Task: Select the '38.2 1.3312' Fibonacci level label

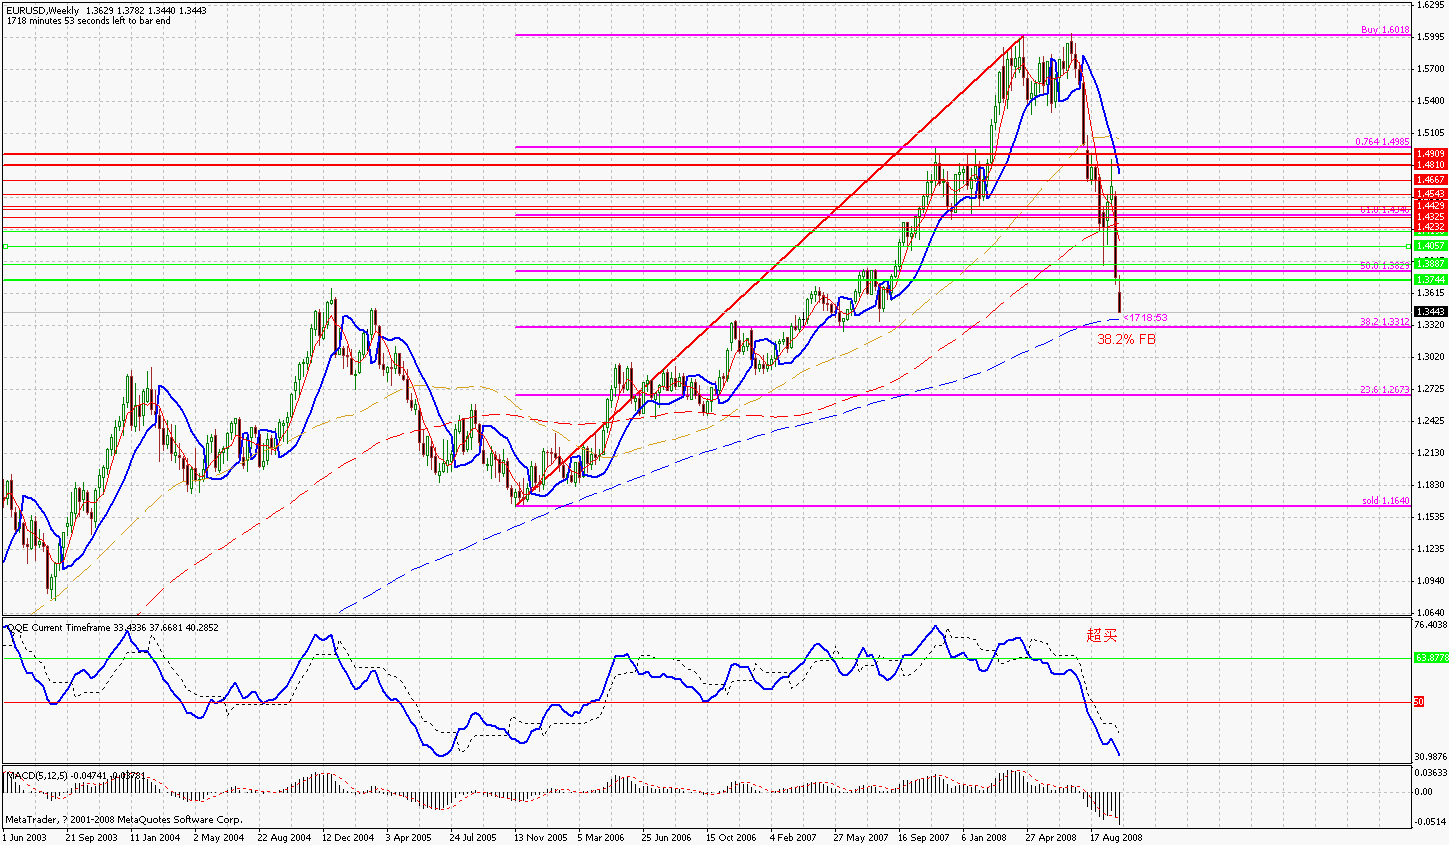Action: [x=1385, y=322]
